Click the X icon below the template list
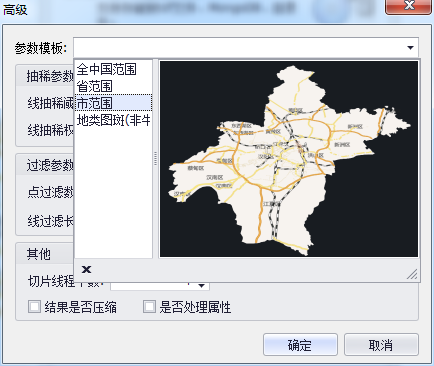Image resolution: width=434 pixels, height=366 pixels. (86, 269)
